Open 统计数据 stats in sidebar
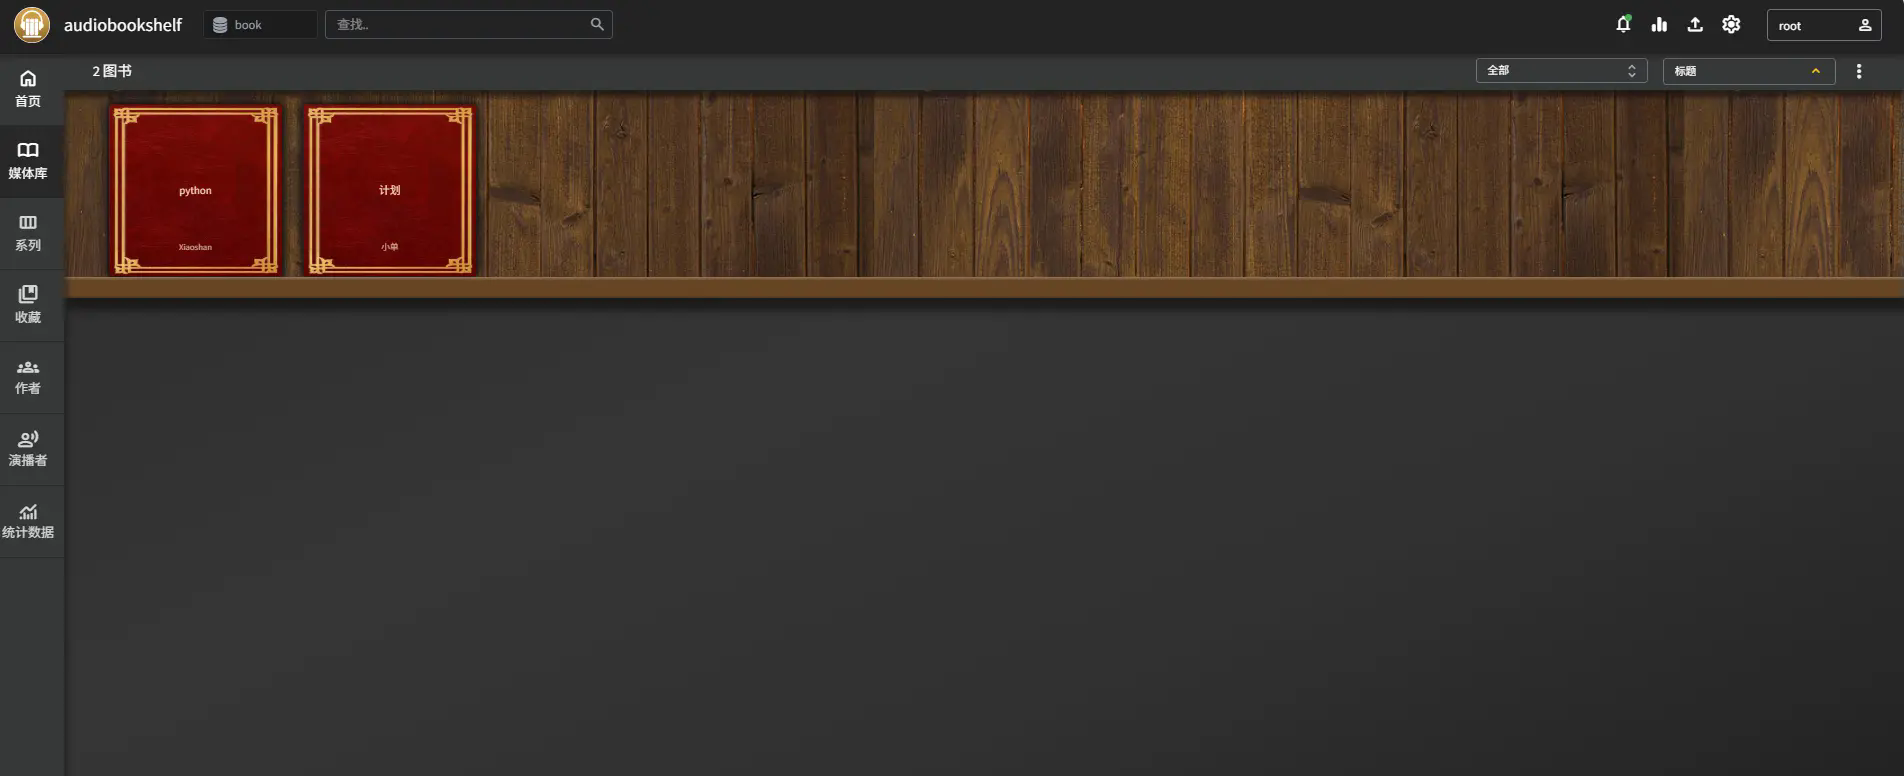This screenshot has height=776, width=1904. tap(28, 521)
